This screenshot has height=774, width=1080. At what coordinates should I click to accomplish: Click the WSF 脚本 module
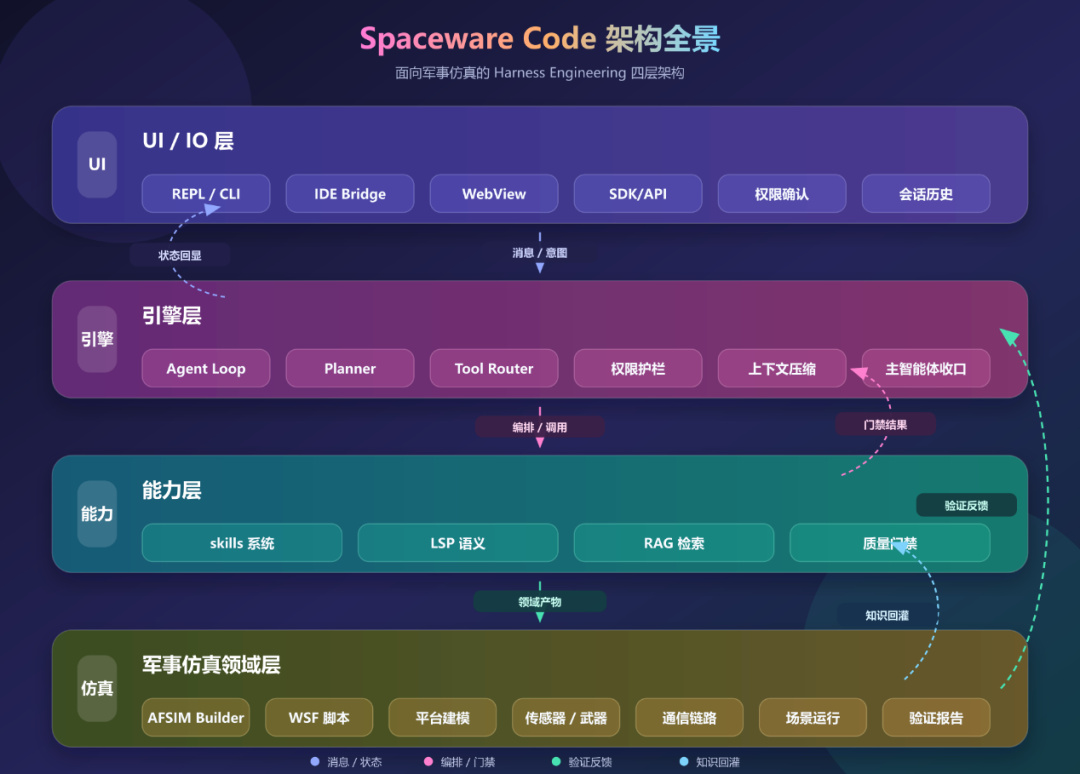319,718
